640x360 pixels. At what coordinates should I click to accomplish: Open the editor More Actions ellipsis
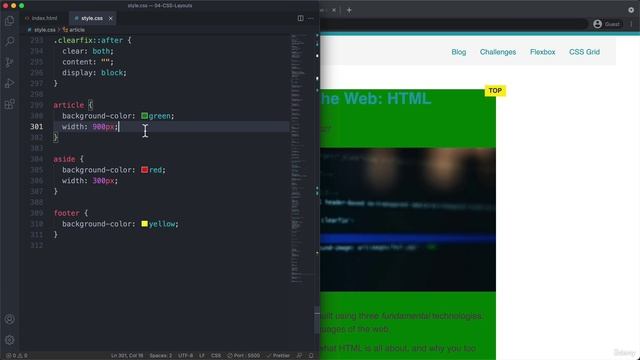pos(311,18)
